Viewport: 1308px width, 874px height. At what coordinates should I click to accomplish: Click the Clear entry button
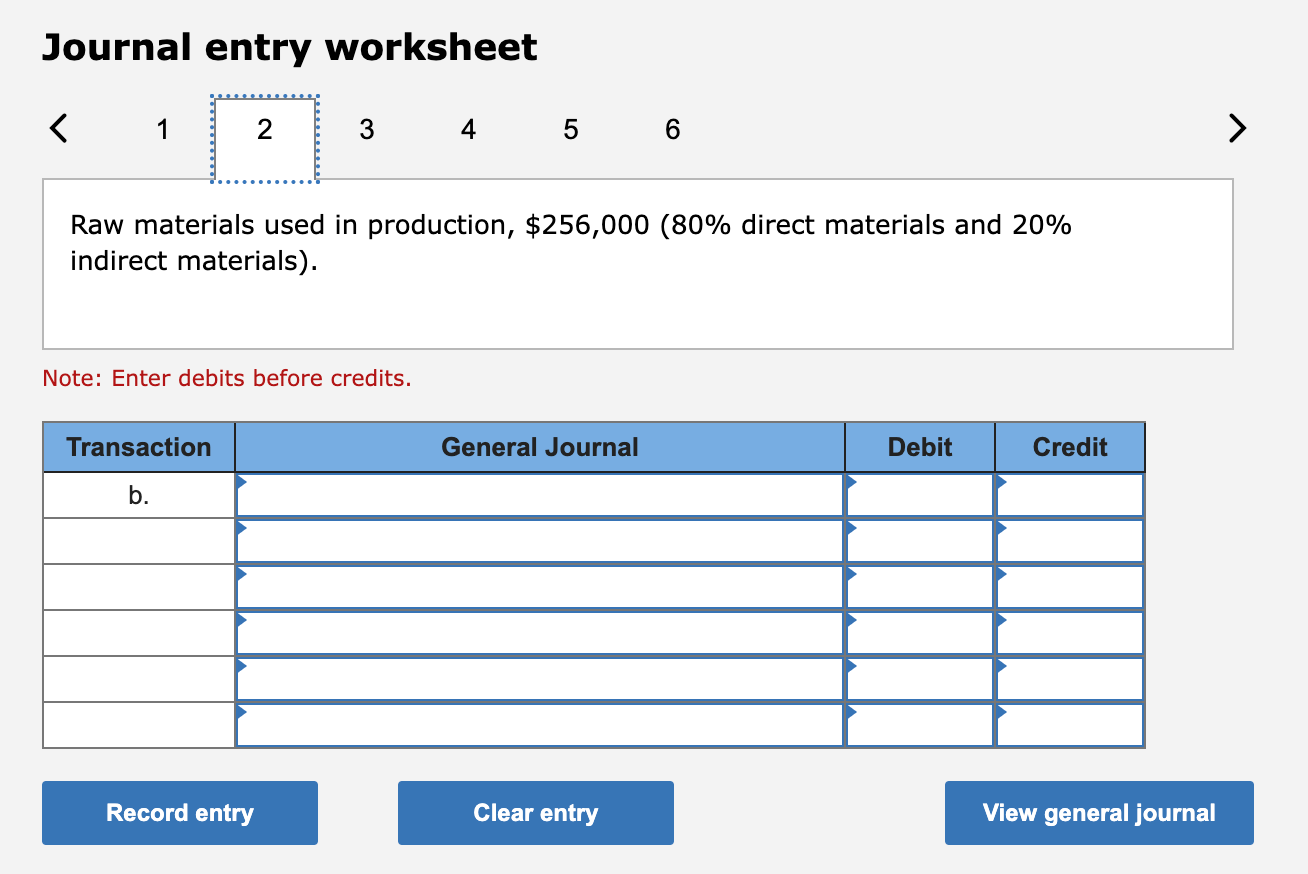535,812
